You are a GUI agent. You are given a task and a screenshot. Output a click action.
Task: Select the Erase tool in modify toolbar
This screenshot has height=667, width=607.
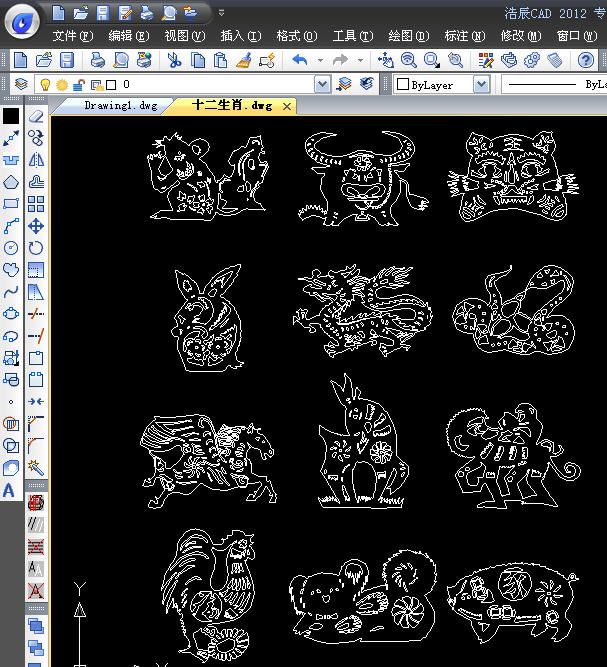tap(36, 116)
